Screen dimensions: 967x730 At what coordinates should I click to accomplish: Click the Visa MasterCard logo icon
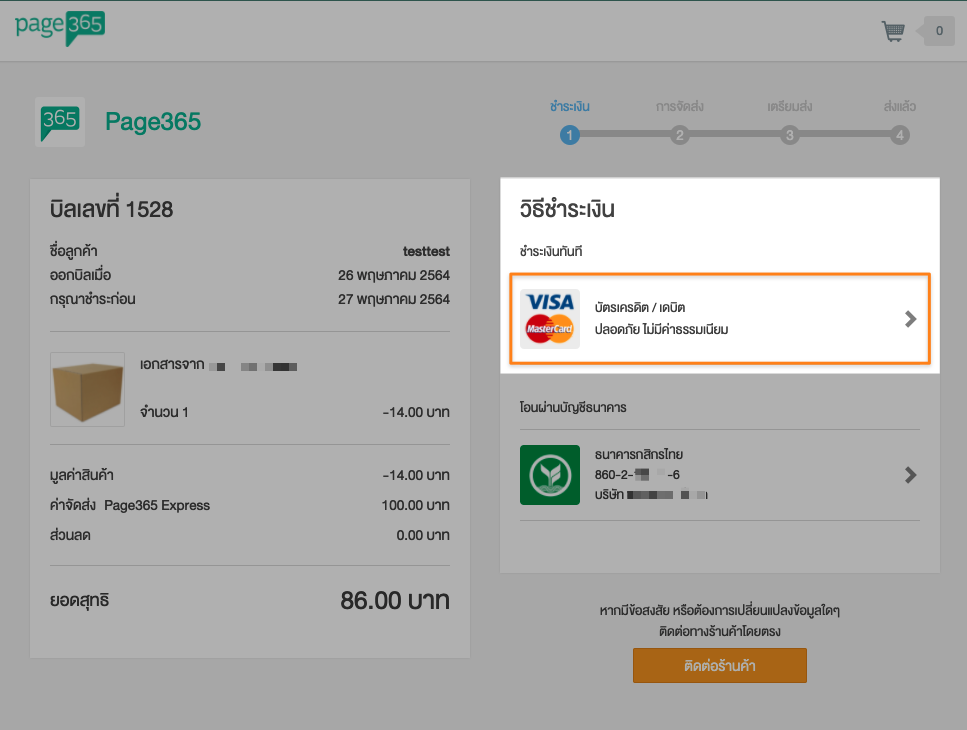pos(550,319)
